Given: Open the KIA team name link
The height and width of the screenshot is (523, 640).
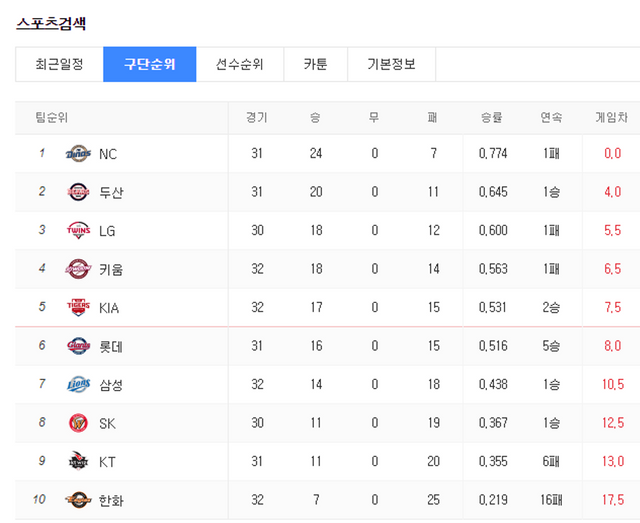Looking at the screenshot, I should click(109, 308).
